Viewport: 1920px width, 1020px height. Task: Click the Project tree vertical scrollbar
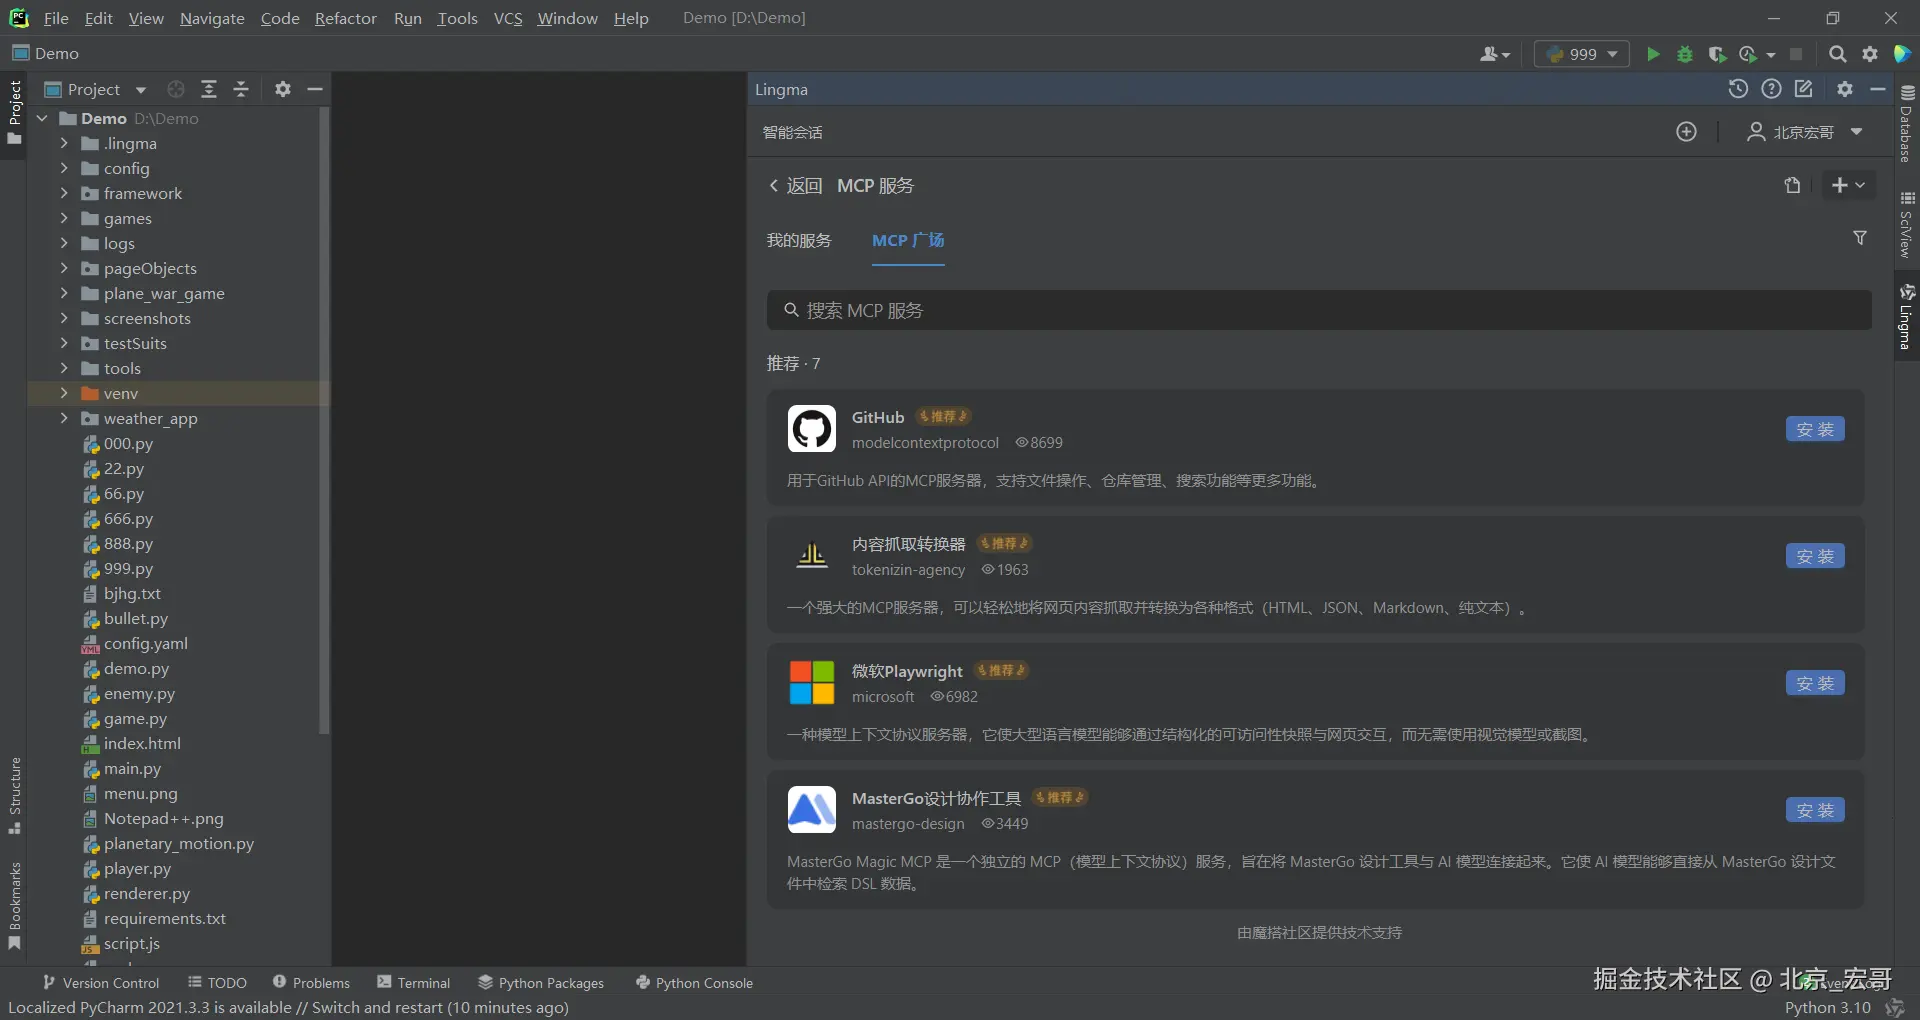click(x=324, y=422)
